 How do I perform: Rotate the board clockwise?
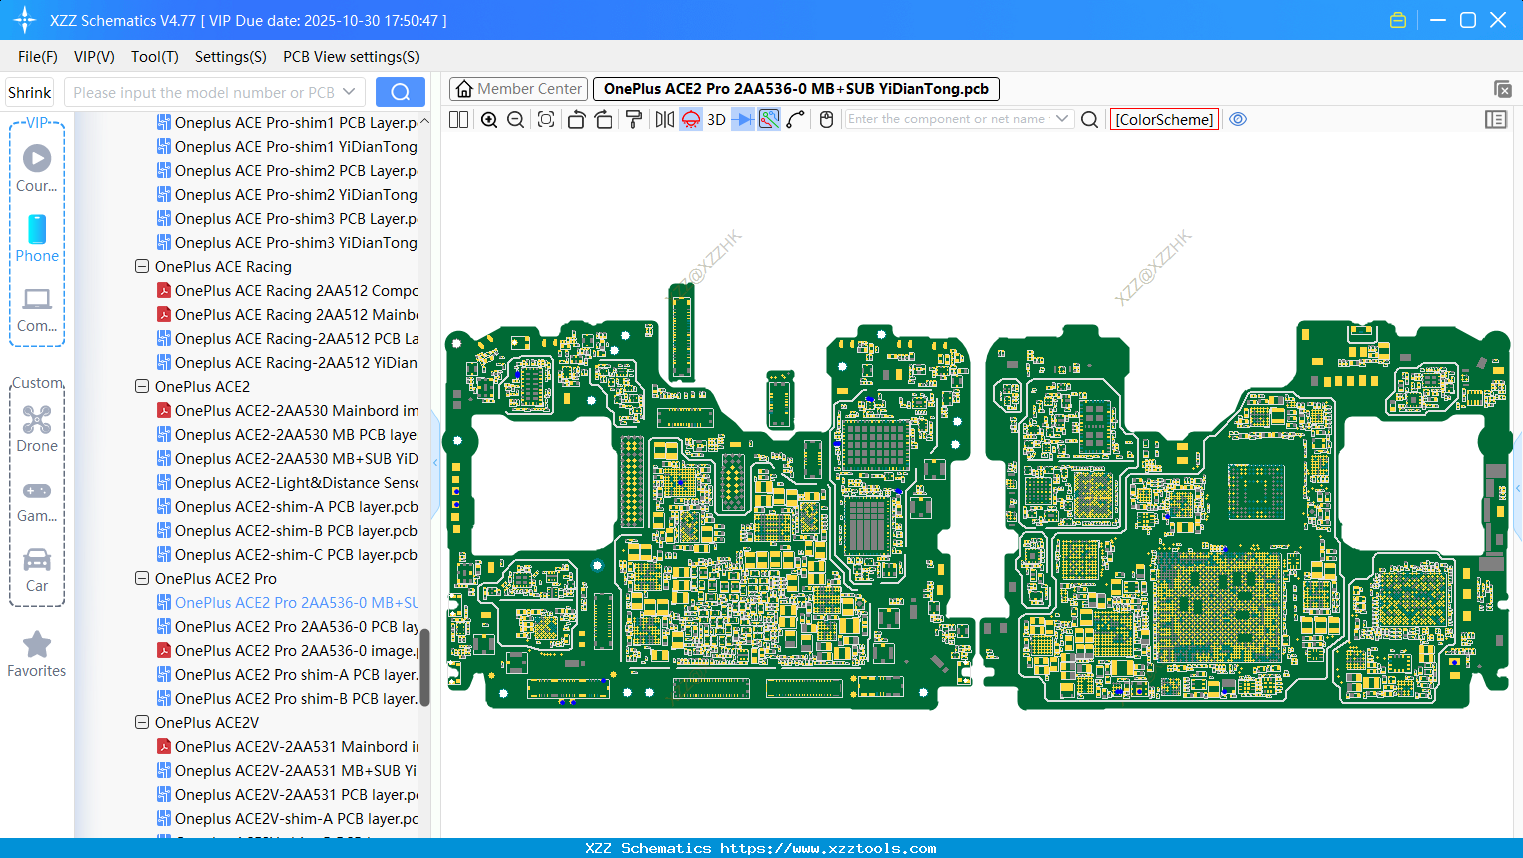(604, 120)
